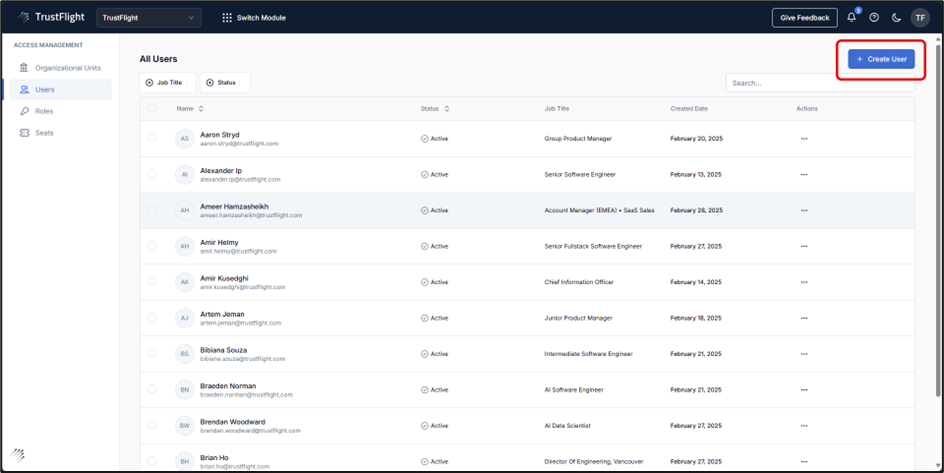The image size is (944, 473).
Task: Click the Create User button
Action: tap(881, 59)
